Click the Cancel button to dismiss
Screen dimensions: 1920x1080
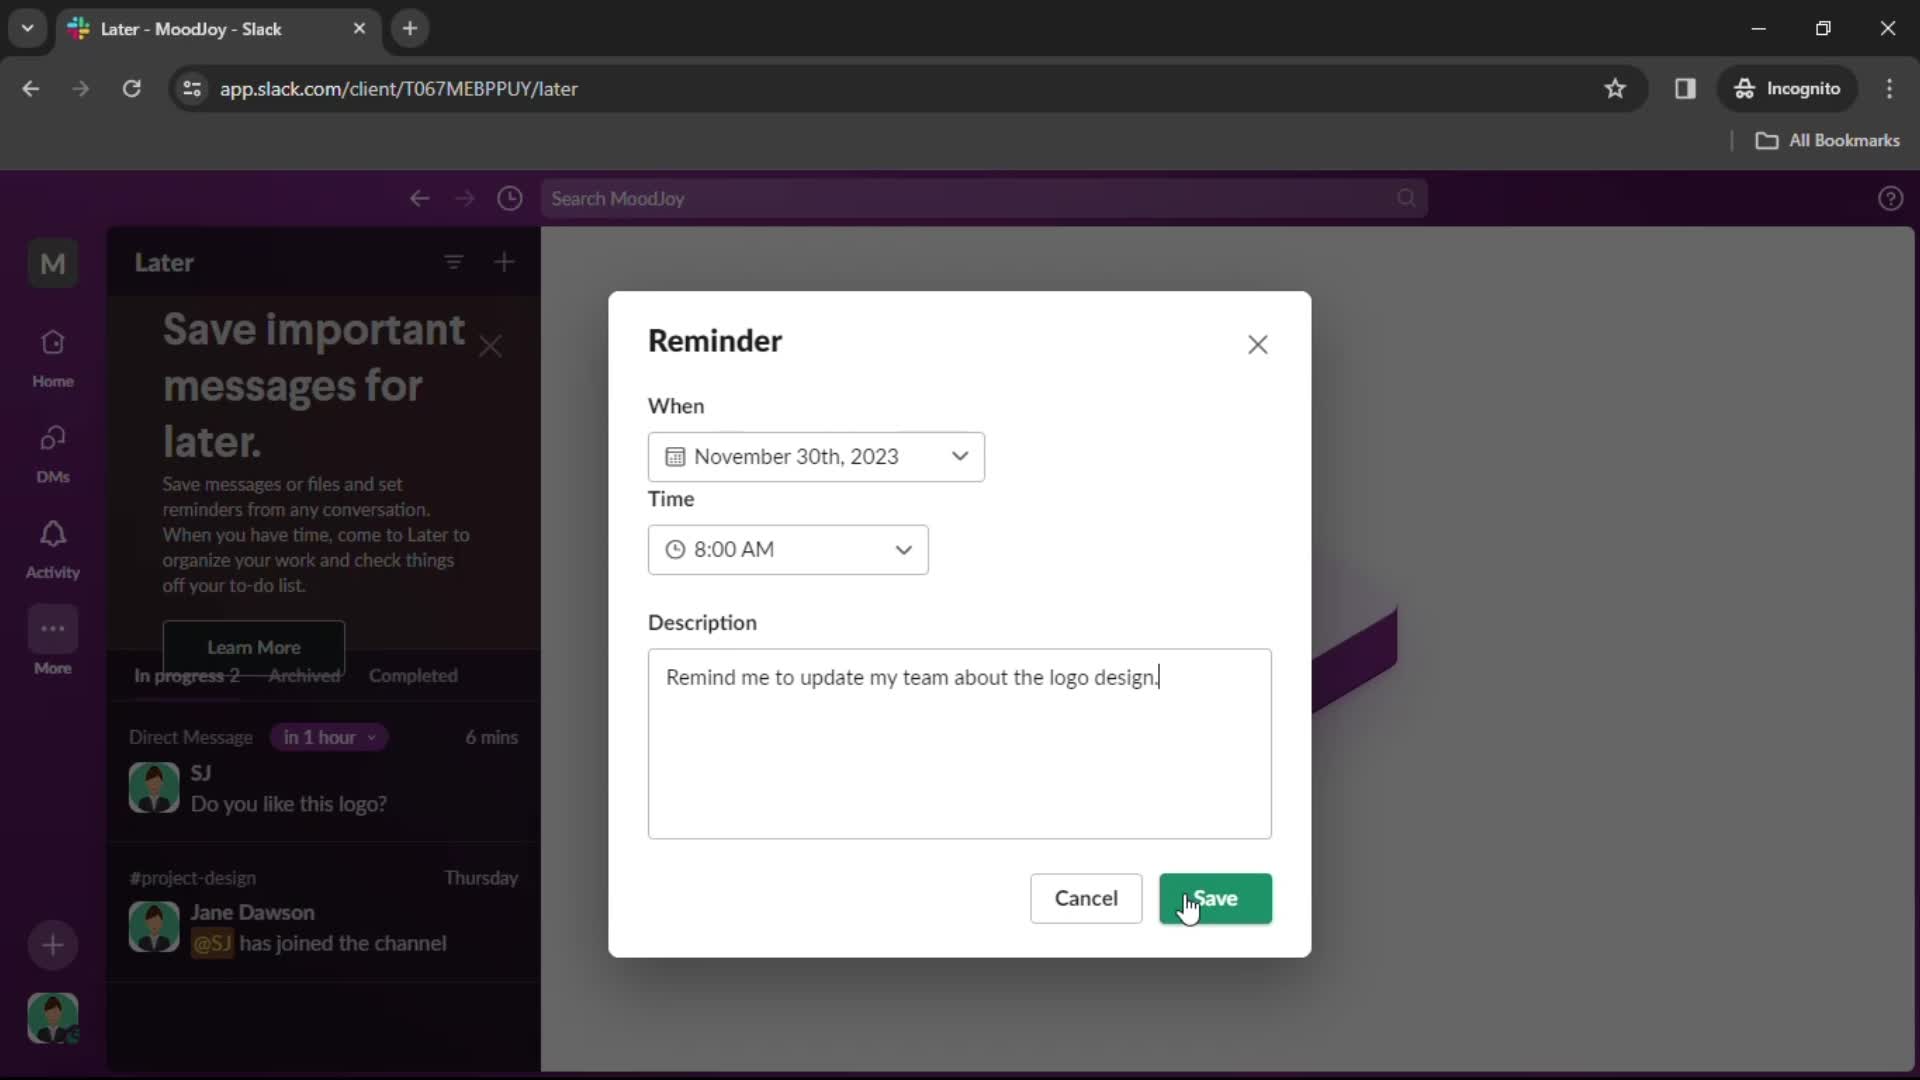[x=1087, y=898]
